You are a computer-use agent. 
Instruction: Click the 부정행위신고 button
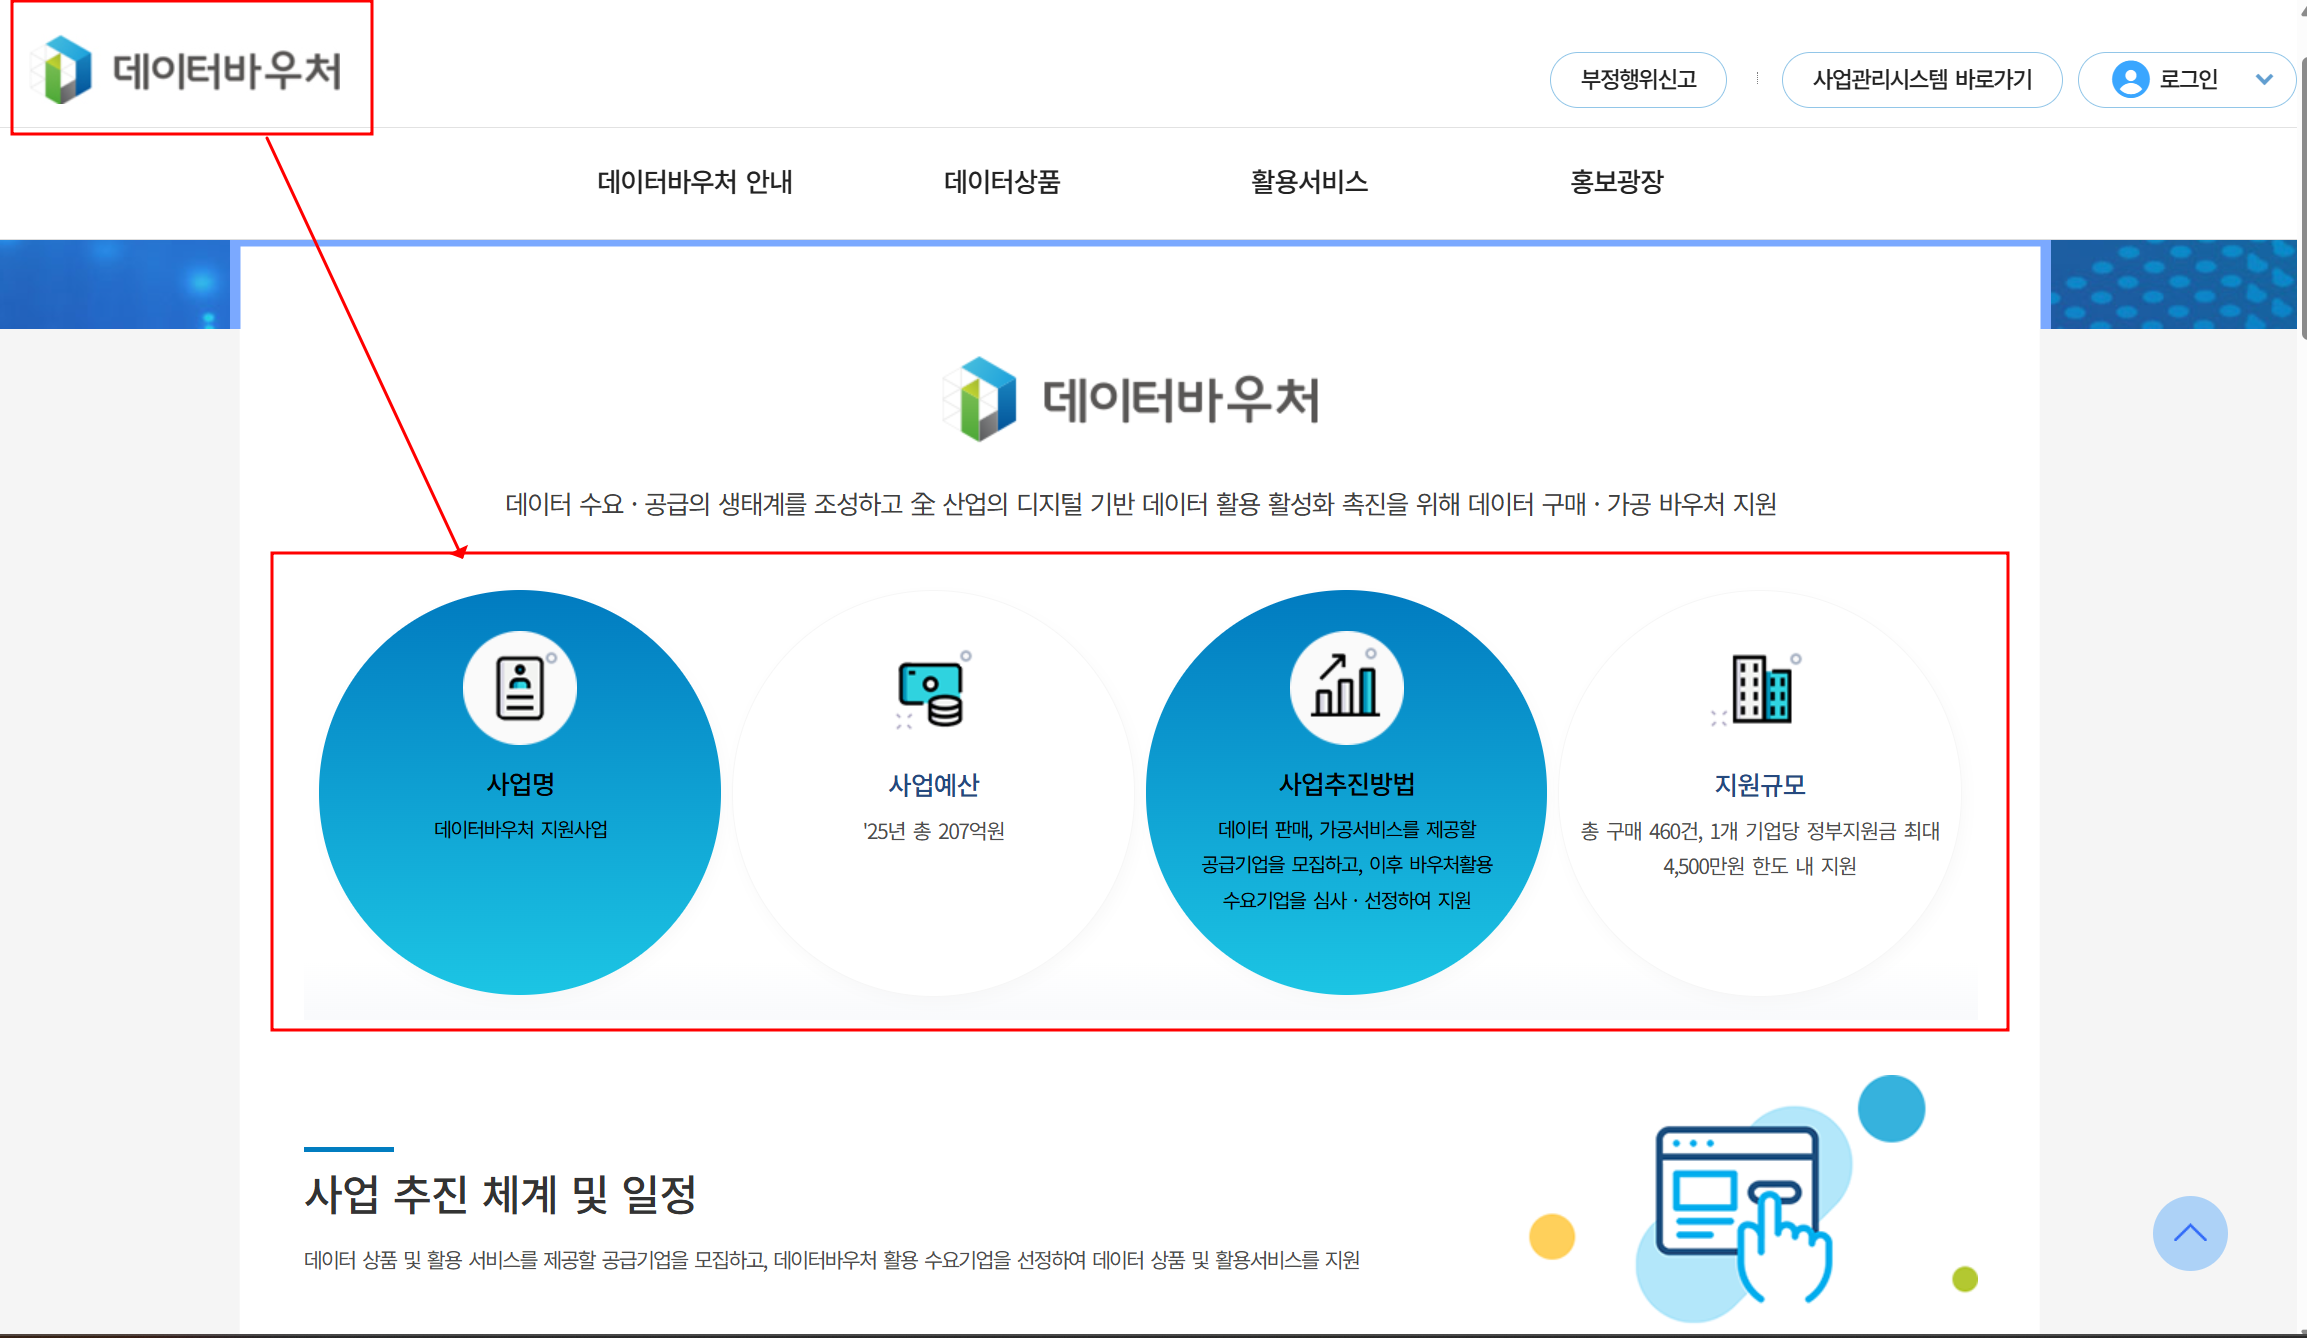[1638, 79]
